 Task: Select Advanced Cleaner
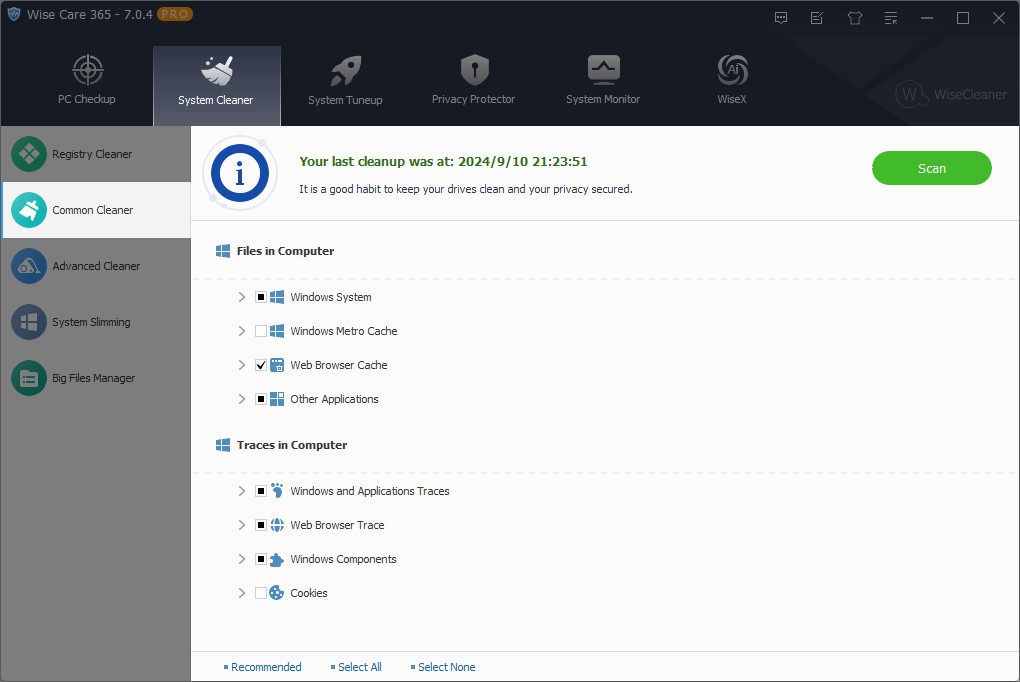(97, 266)
